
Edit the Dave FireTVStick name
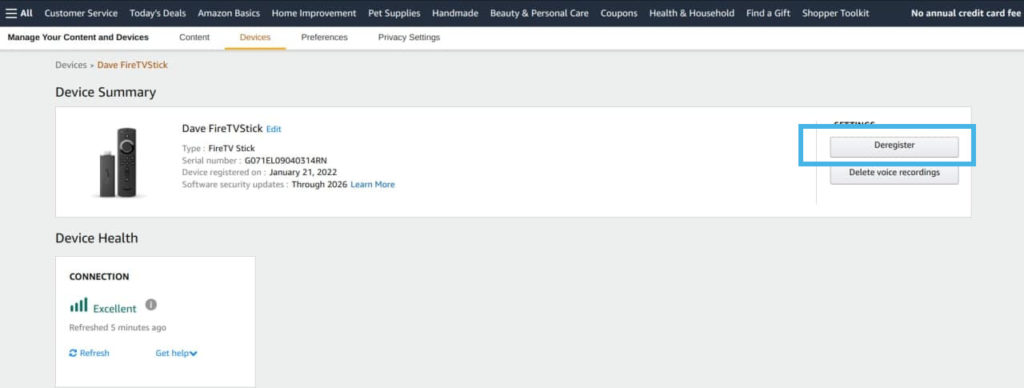click(x=274, y=129)
